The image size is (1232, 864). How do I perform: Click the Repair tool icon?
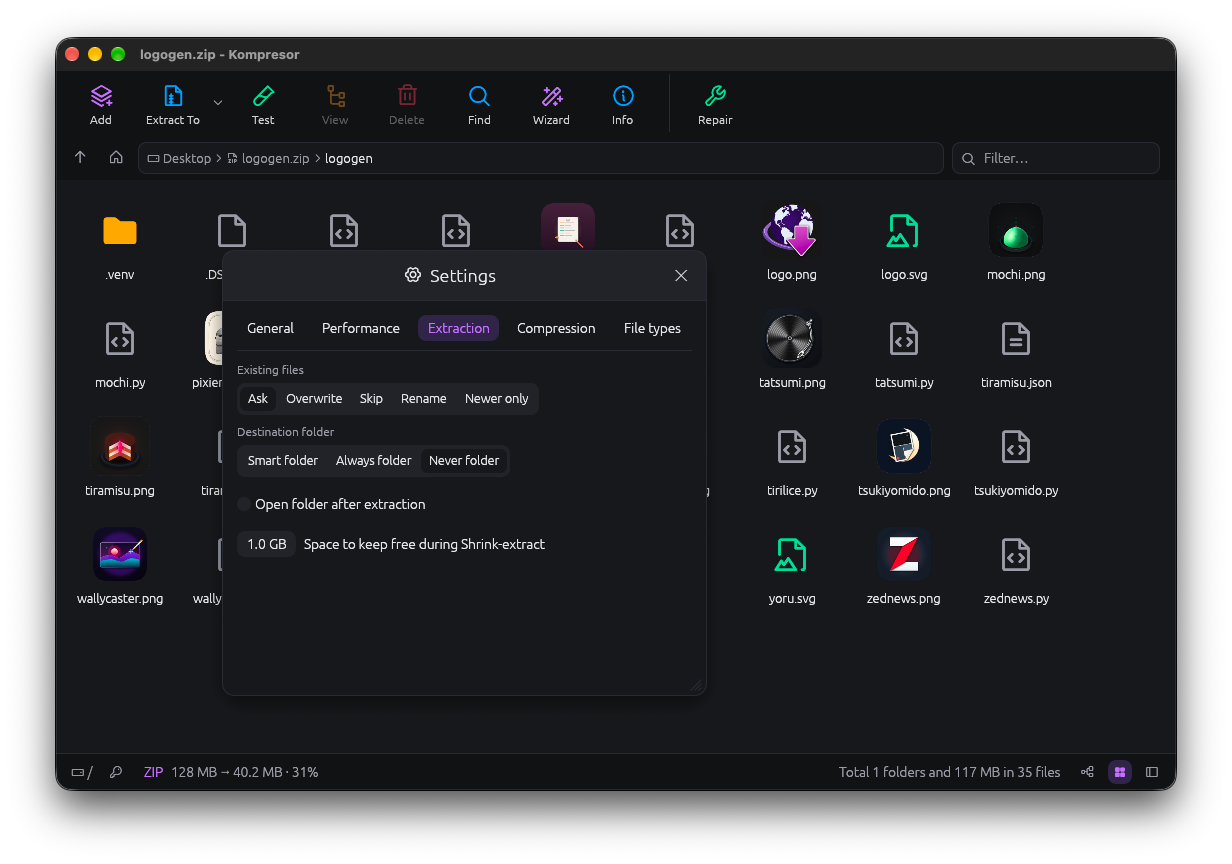tap(715, 97)
